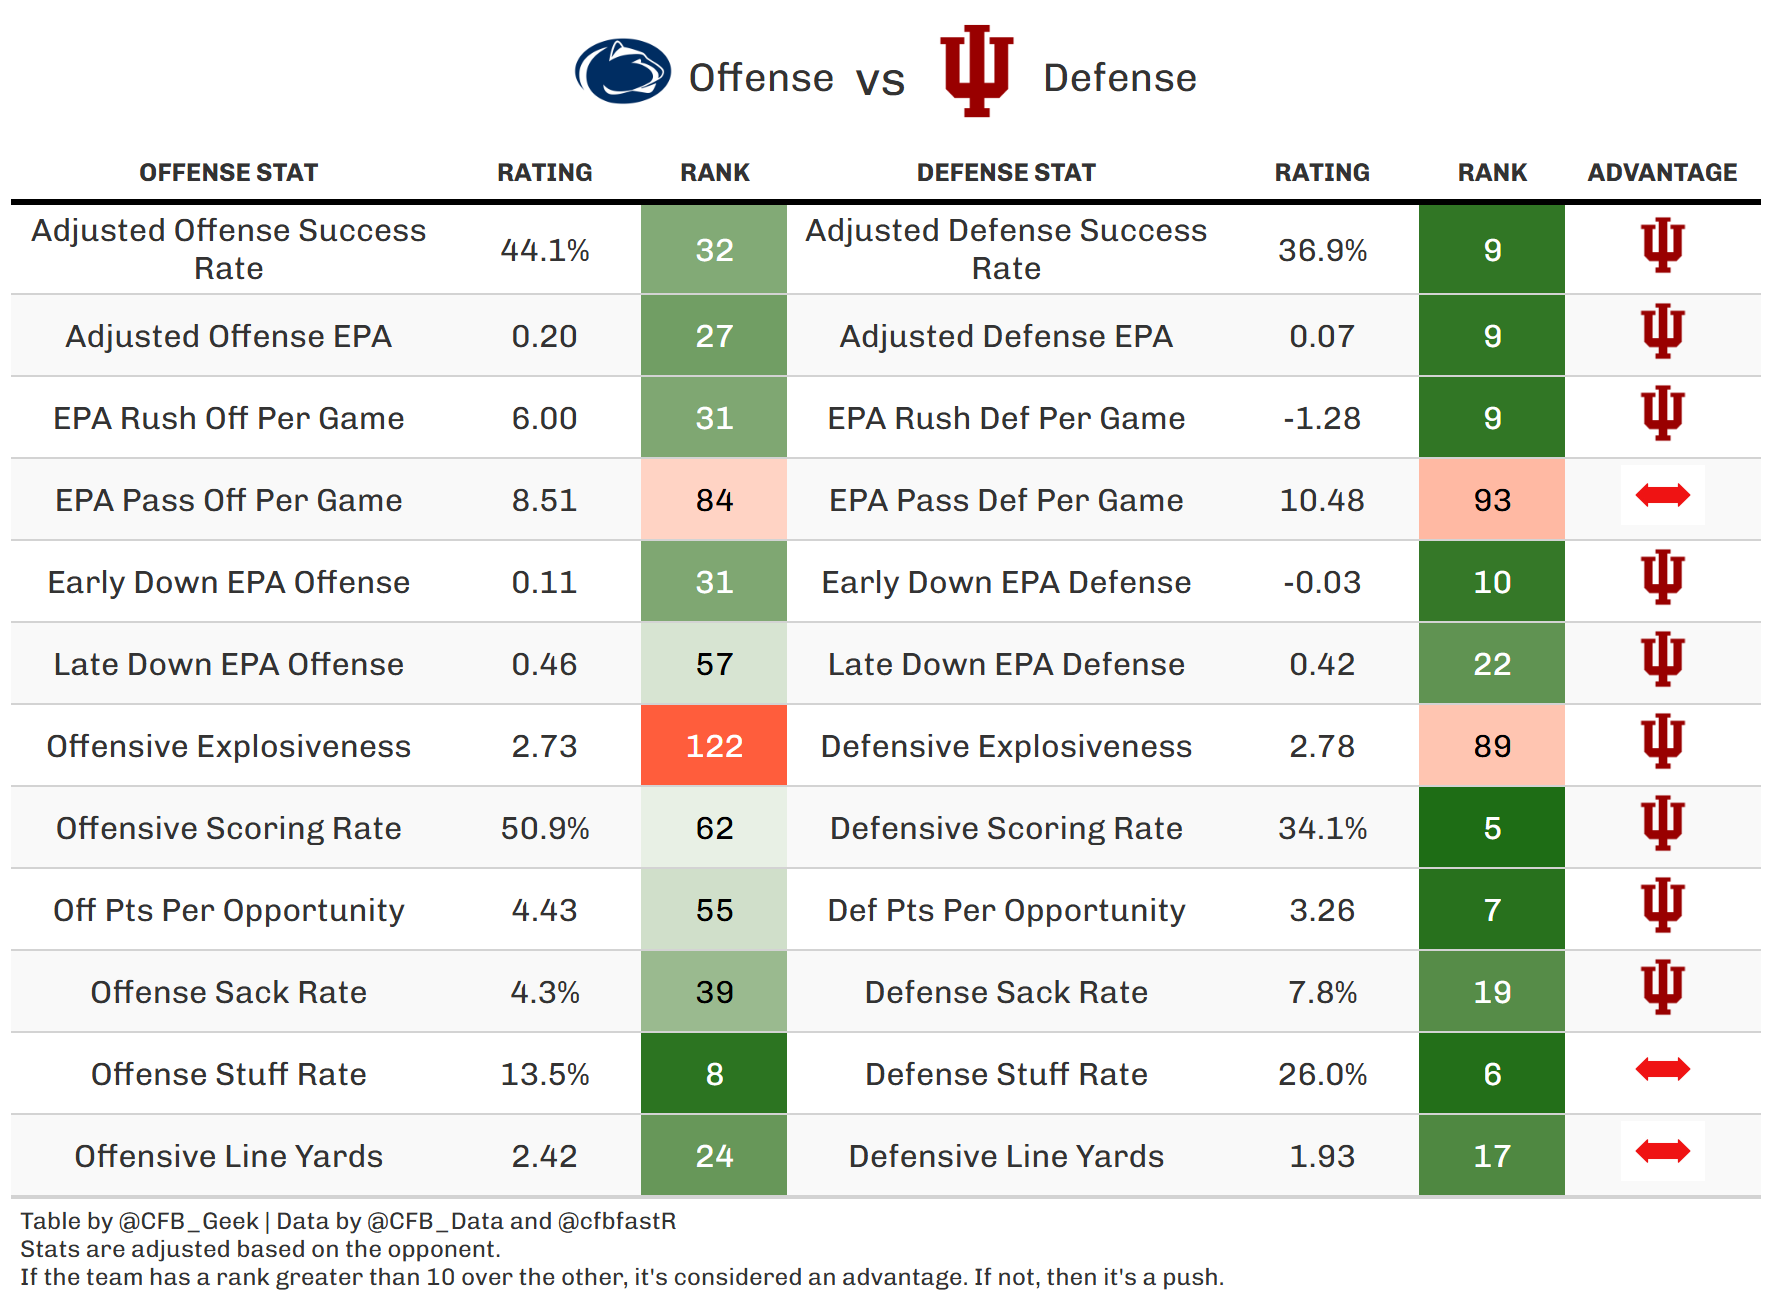This screenshot has height=1312, width=1770.
Task: Click the Indiana advantage icon for Scoring Rate
Action: (x=1662, y=823)
